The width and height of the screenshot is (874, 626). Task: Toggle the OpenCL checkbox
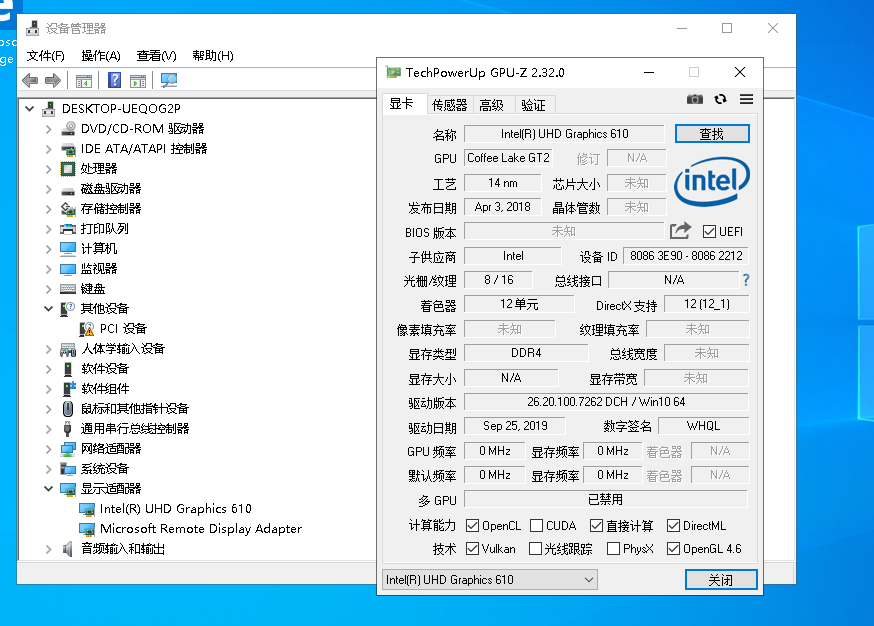(x=473, y=526)
